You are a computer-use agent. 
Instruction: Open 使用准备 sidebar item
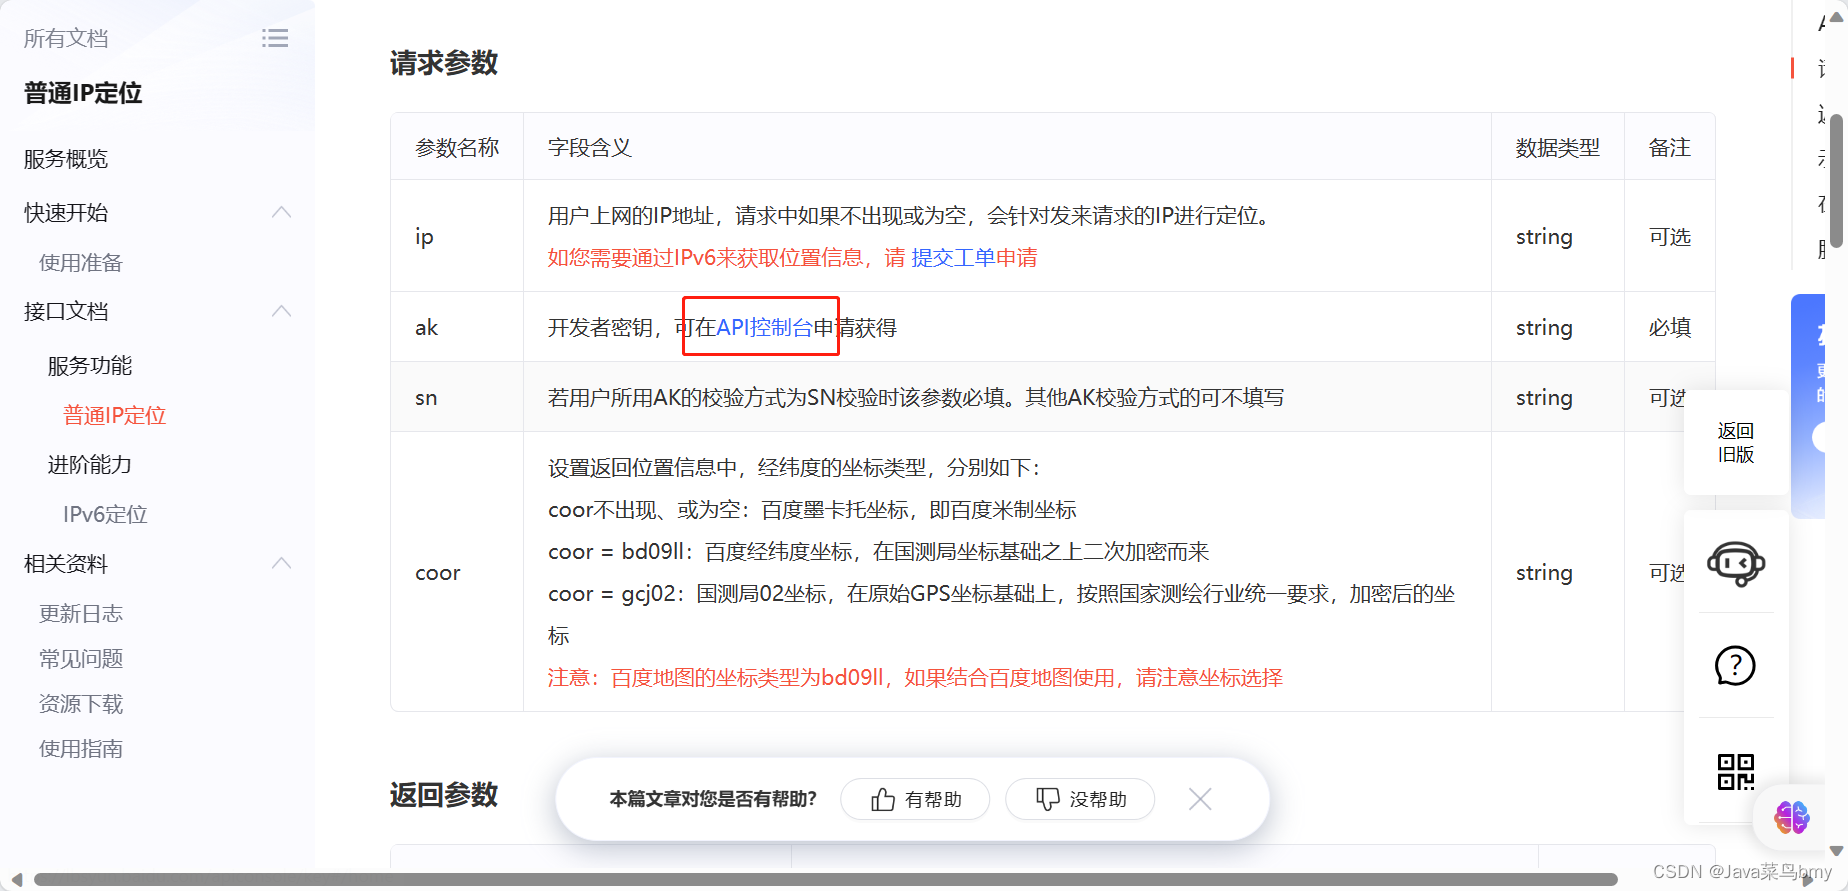[81, 263]
